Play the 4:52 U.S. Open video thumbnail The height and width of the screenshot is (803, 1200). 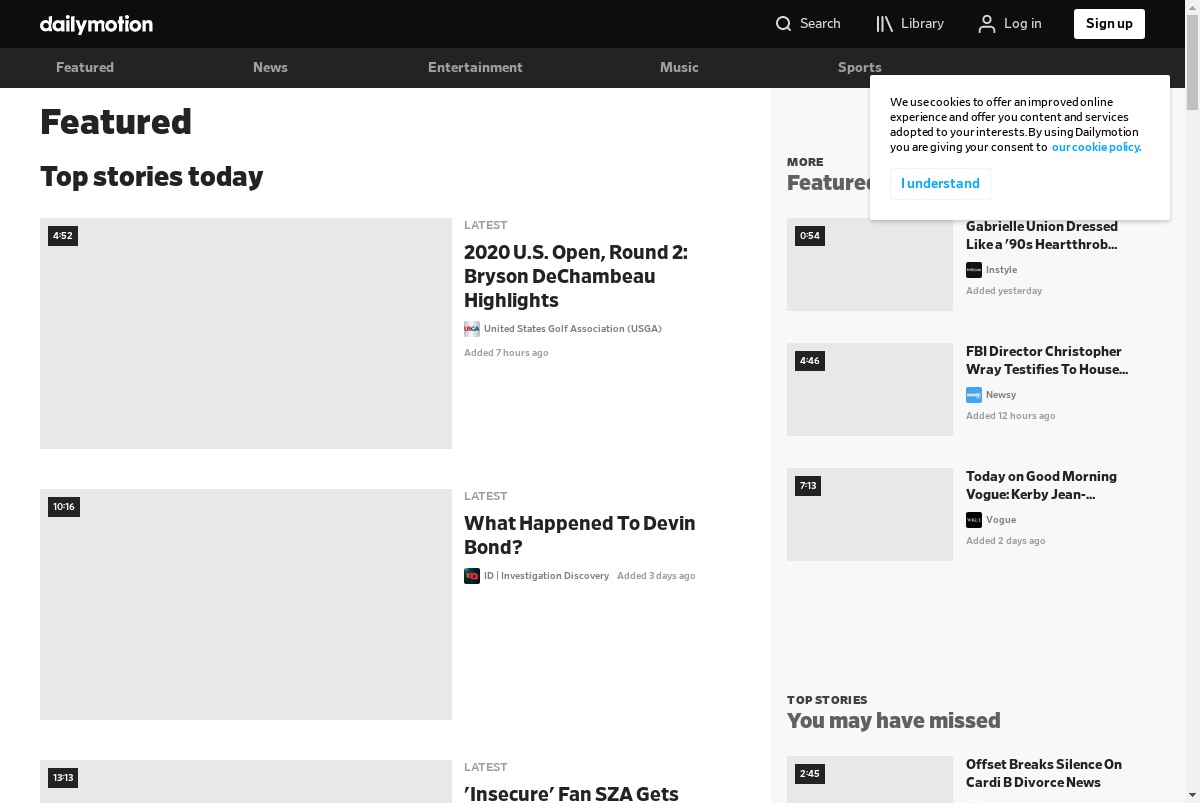pos(246,333)
